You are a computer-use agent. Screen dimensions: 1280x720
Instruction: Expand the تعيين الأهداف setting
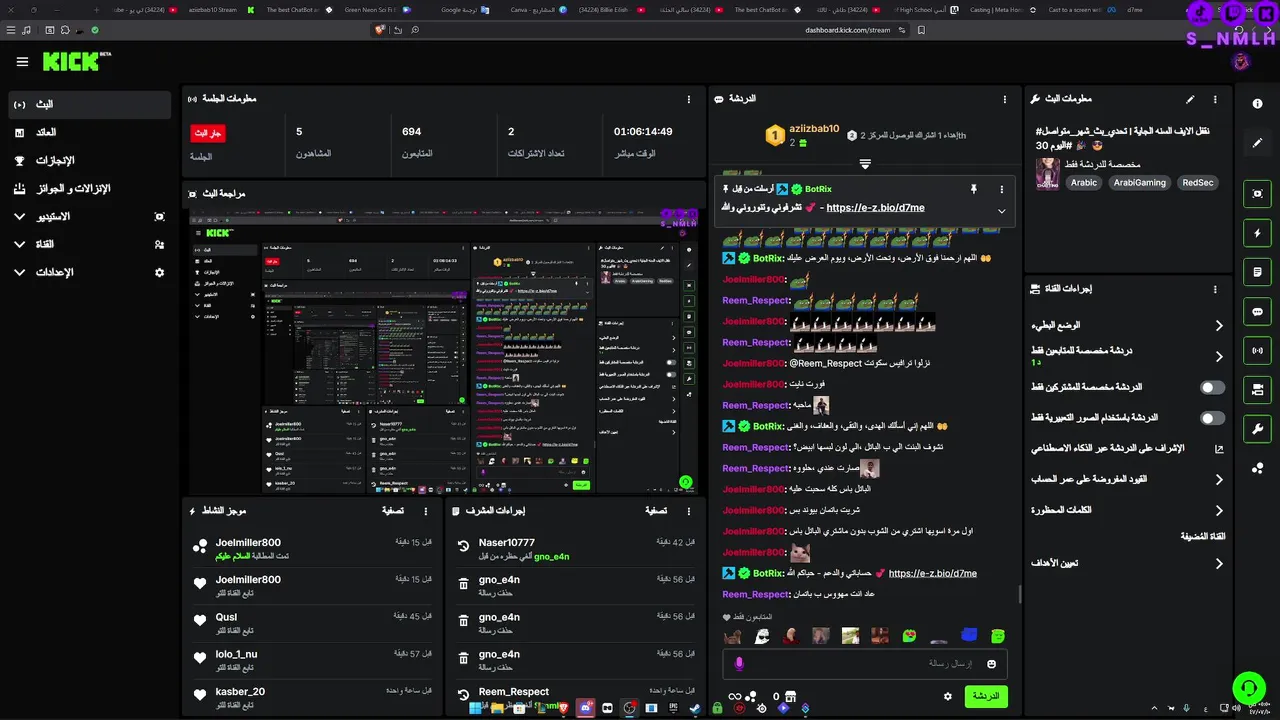coord(1219,564)
